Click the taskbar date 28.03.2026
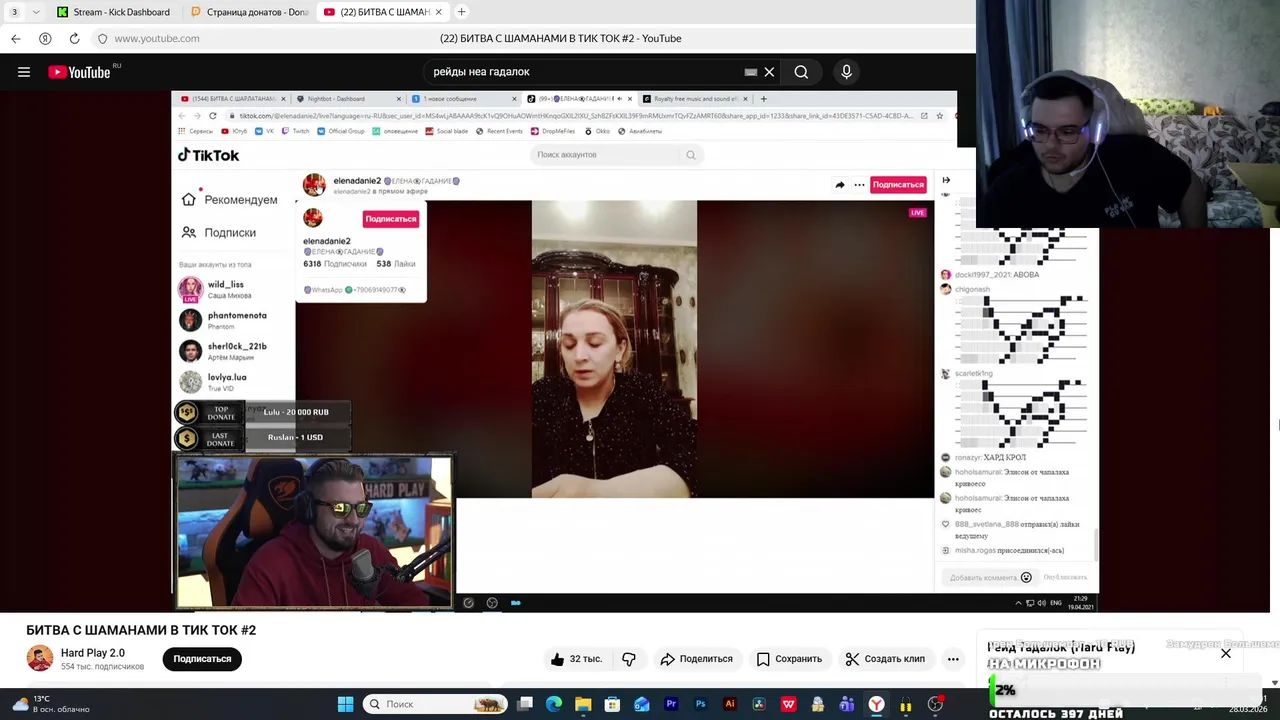The height and width of the screenshot is (720, 1280). (x=1248, y=710)
